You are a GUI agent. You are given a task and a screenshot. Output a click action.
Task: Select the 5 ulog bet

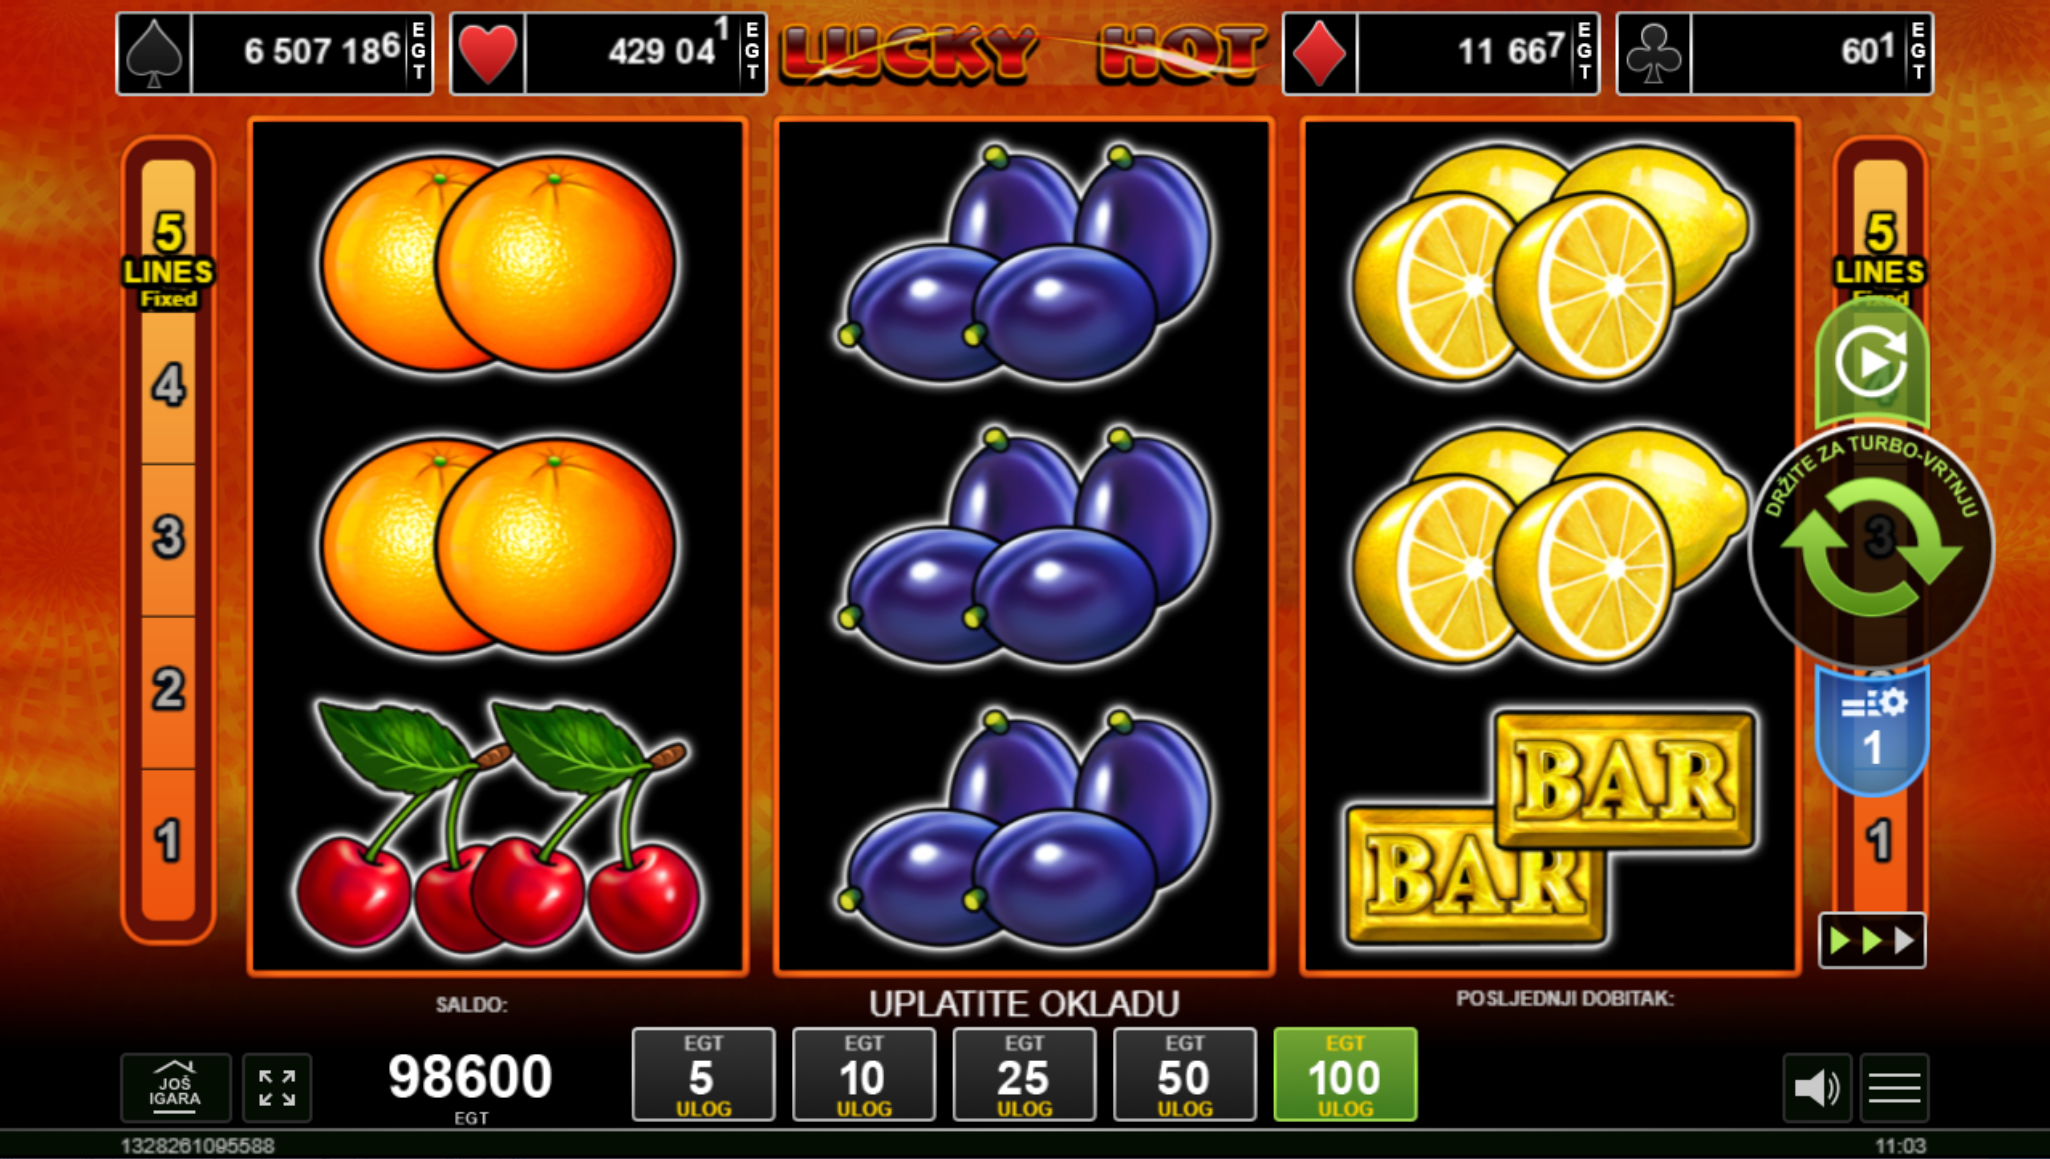[x=703, y=1075]
